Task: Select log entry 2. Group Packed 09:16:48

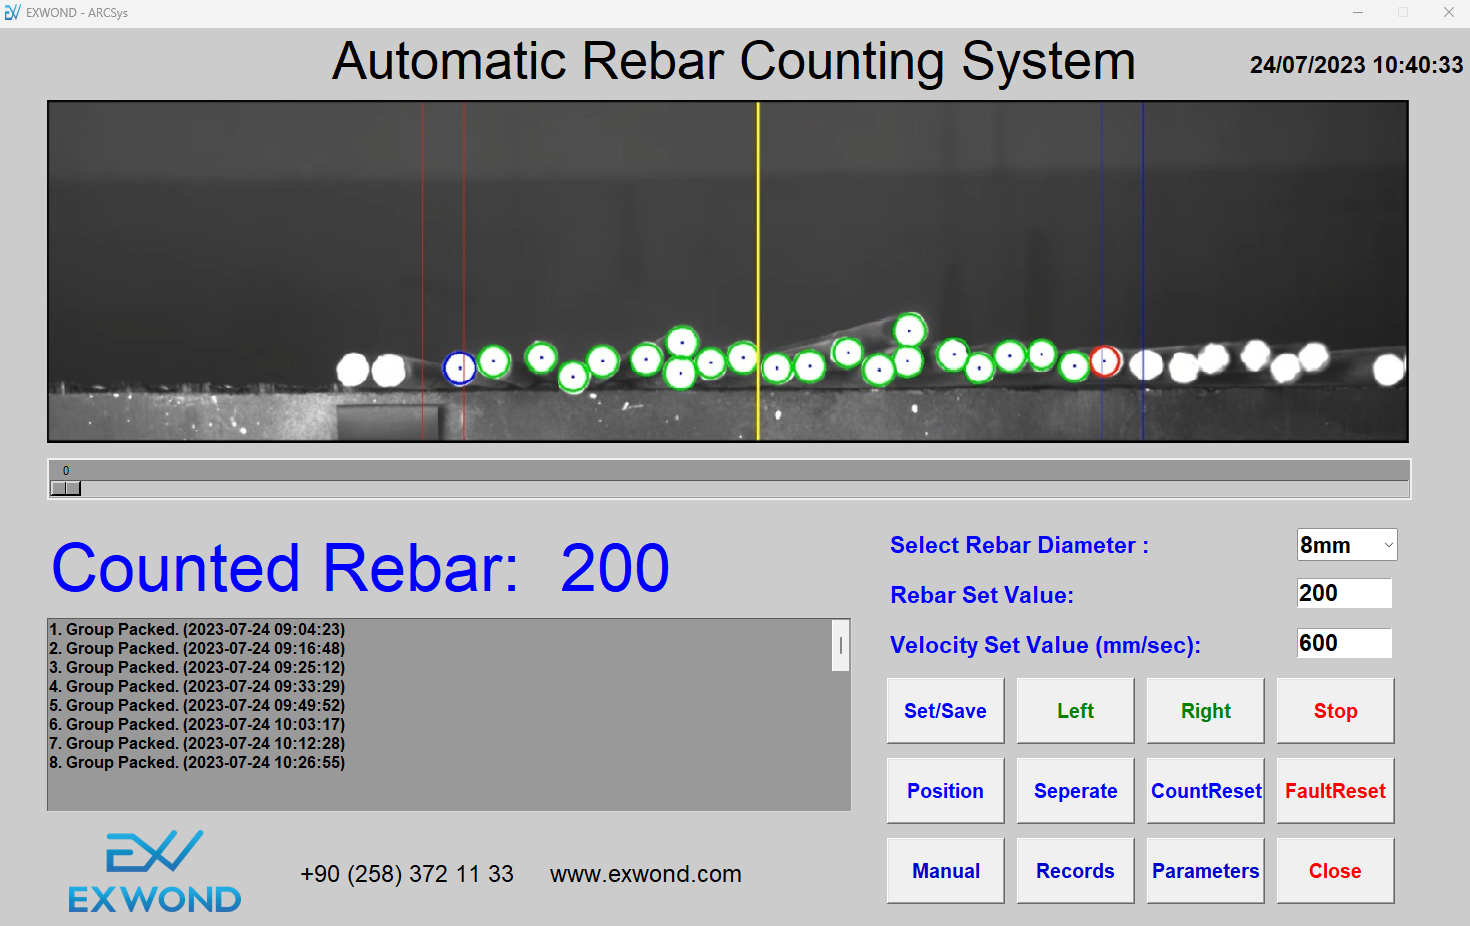Action: point(197,648)
